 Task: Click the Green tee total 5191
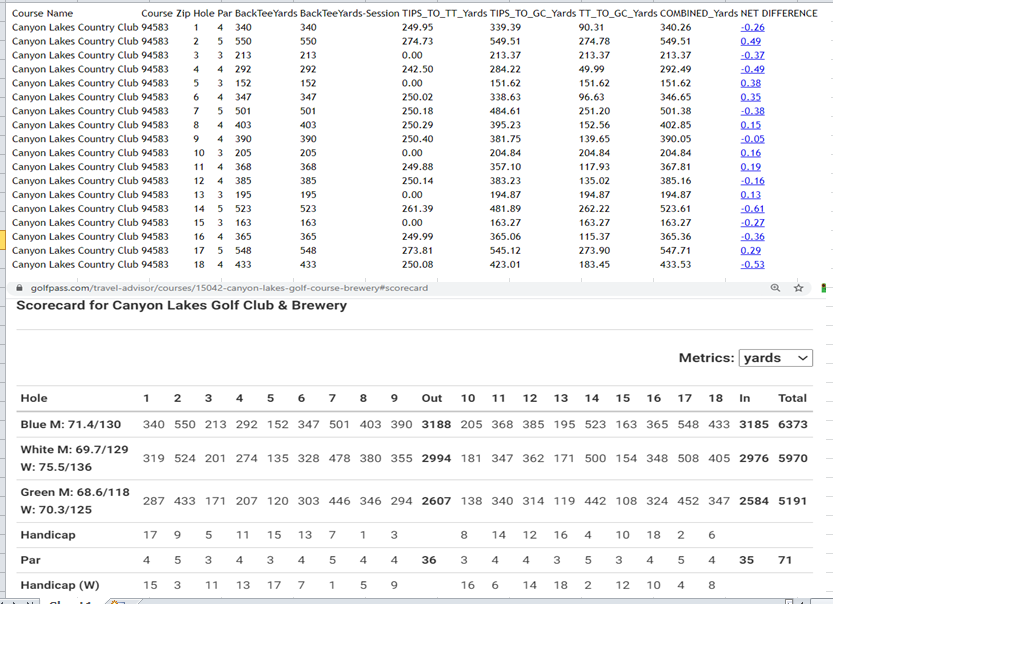point(792,501)
